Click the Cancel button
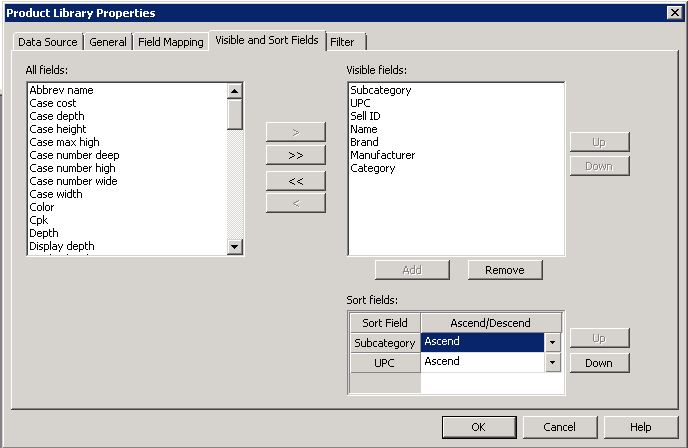This screenshot has height=448, width=688. click(559, 427)
